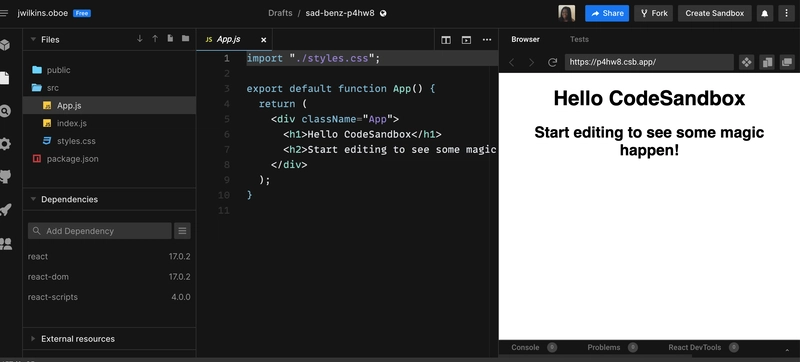Switch to the Tests tab
The image size is (800, 362).
coord(579,39)
